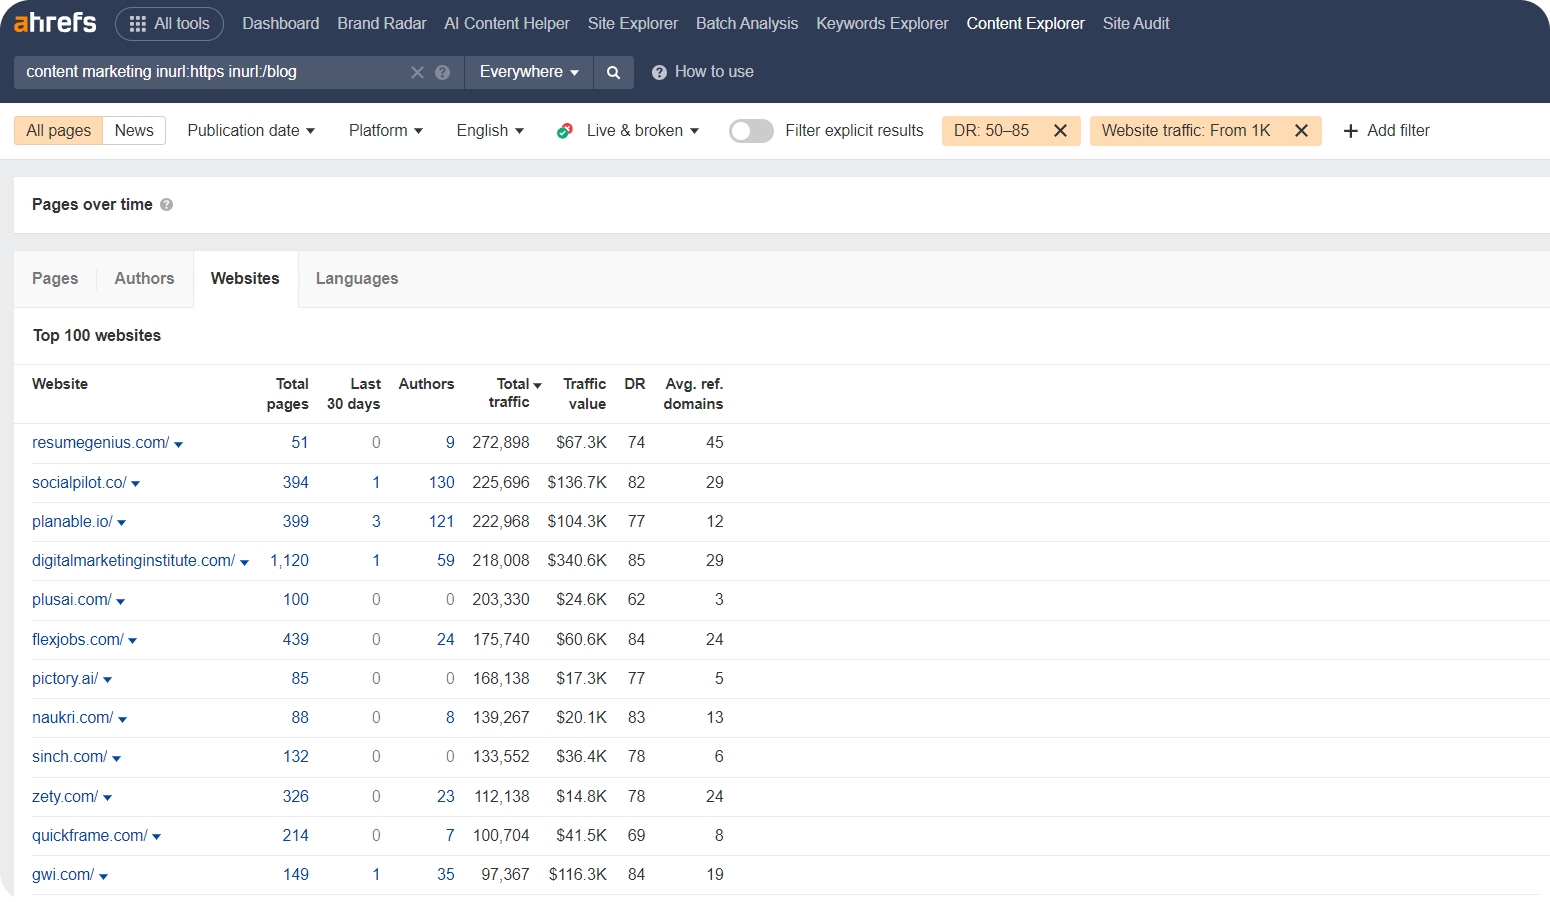This screenshot has width=1550, height=902.
Task: Open Batch Analysis in top navigation
Action: [747, 23]
